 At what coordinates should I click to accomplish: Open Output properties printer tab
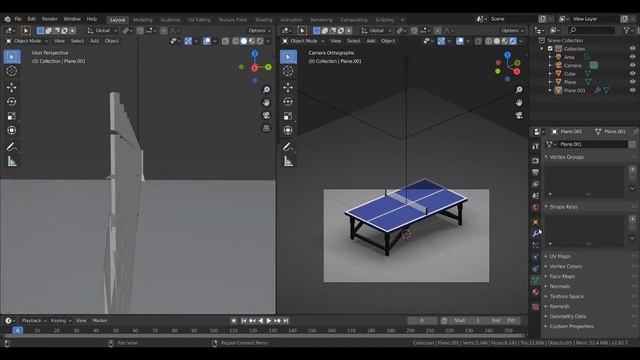[536, 172]
